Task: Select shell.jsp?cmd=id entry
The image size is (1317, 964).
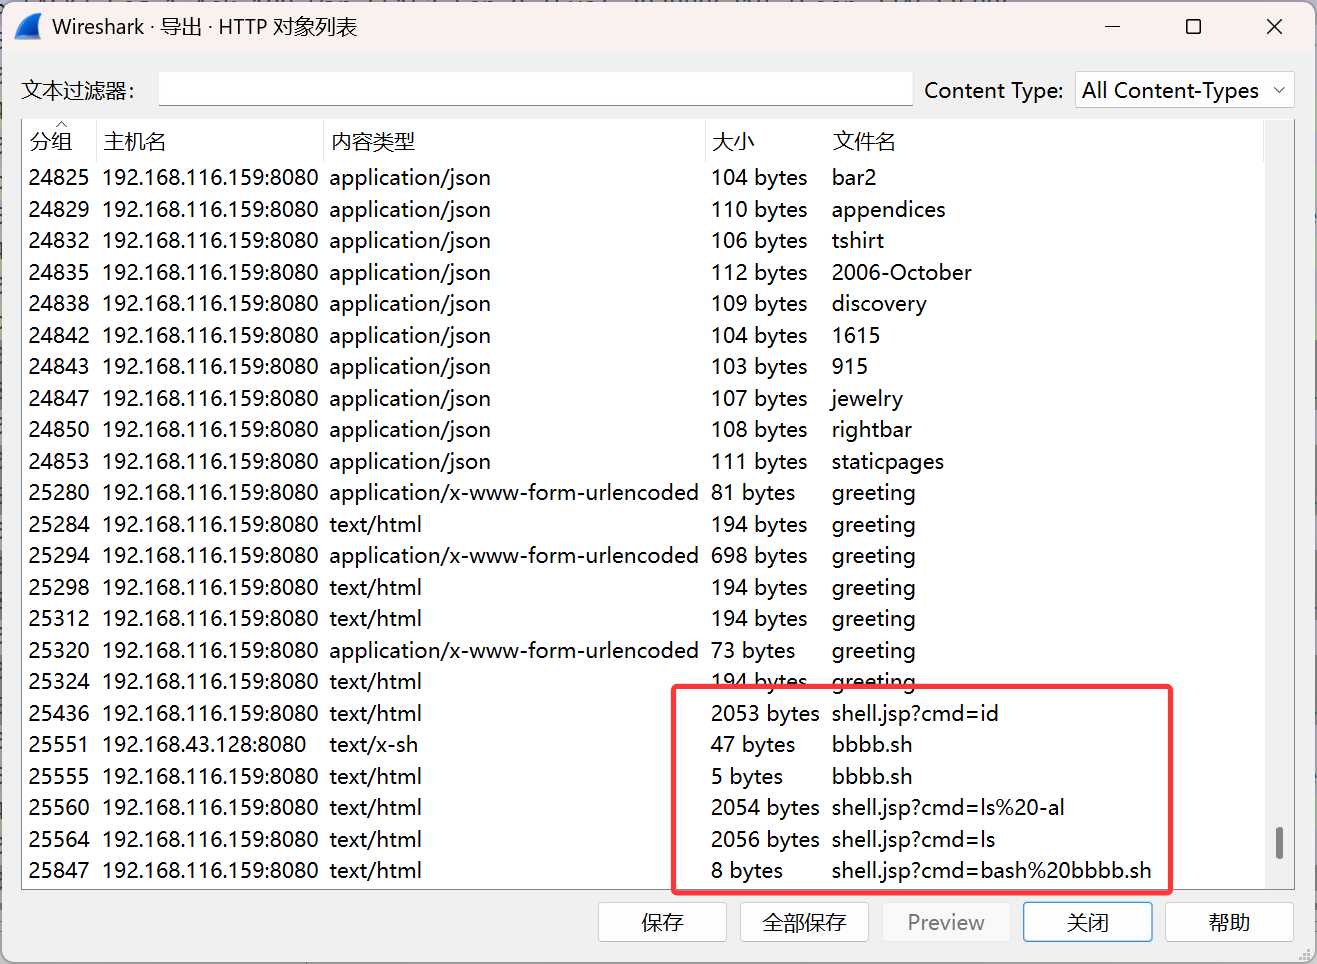Action: (642, 713)
